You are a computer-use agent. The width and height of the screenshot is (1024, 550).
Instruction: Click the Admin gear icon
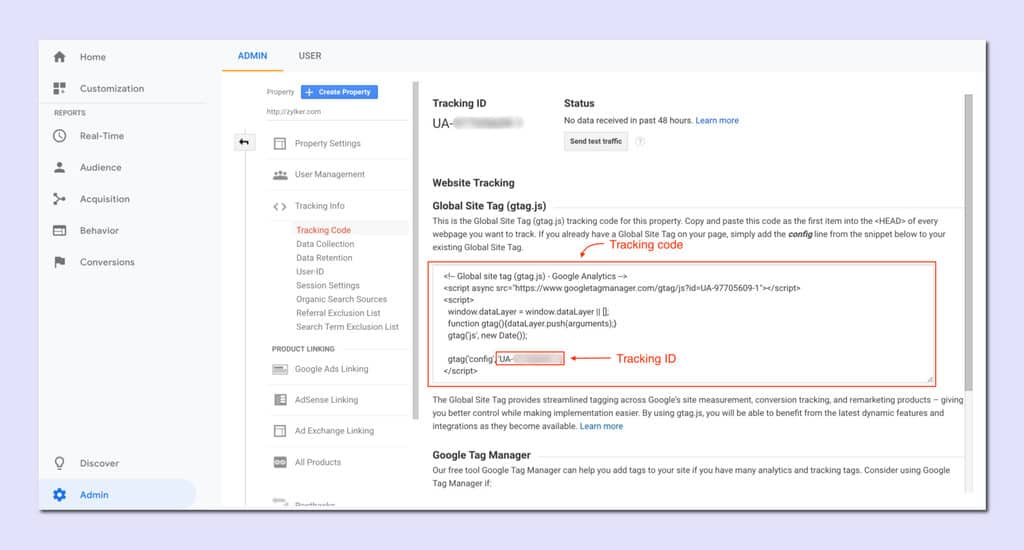[x=59, y=494]
